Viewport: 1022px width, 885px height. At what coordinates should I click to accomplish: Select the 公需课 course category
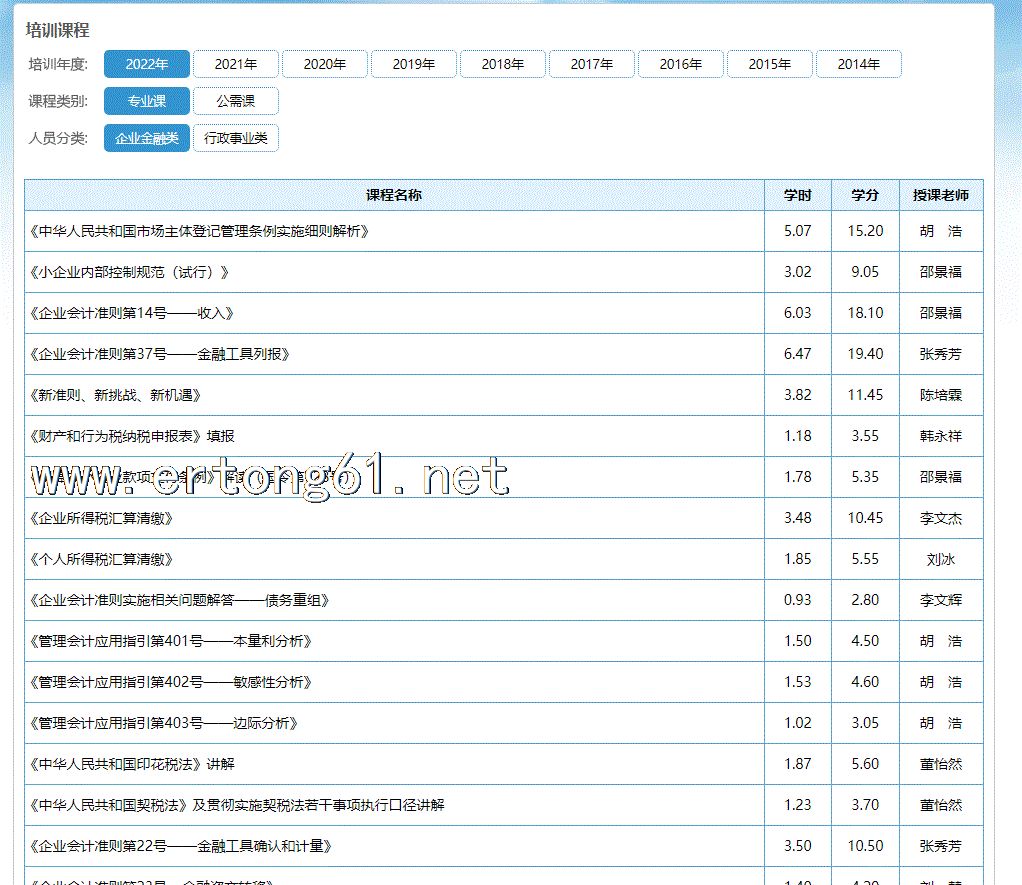click(235, 101)
